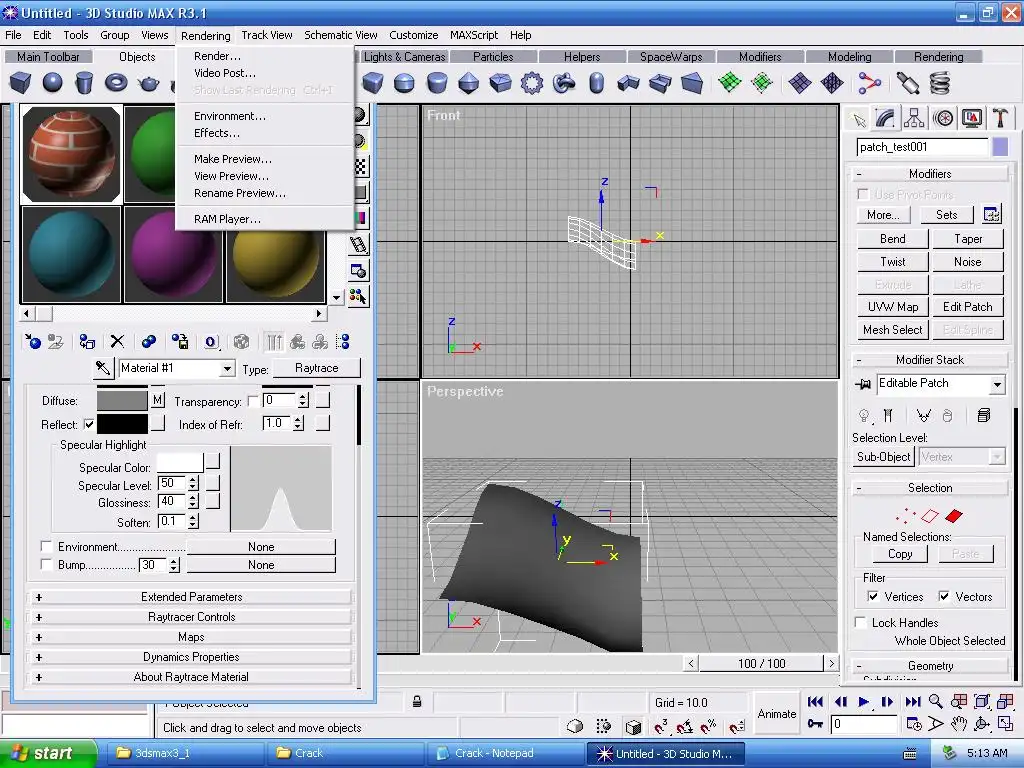Screen dimensions: 1024x768
Task: Choose RAM Player... menu entry
Action: (x=227, y=219)
